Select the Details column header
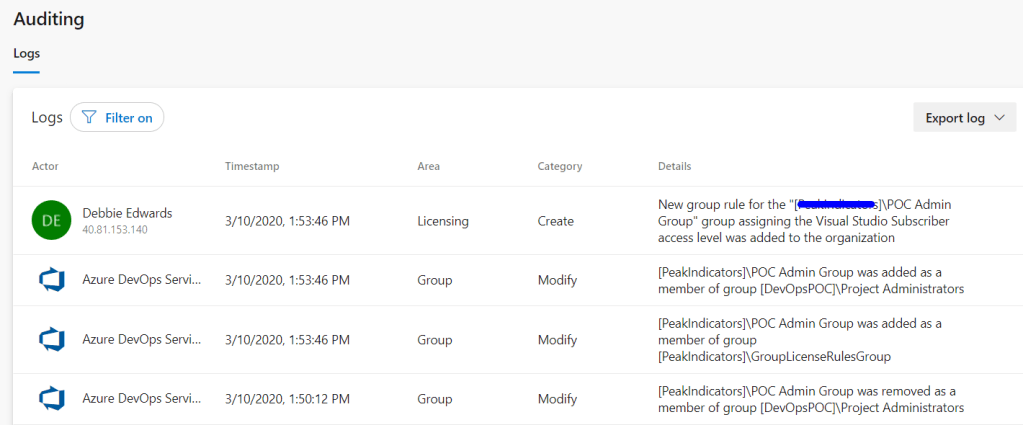 674,166
